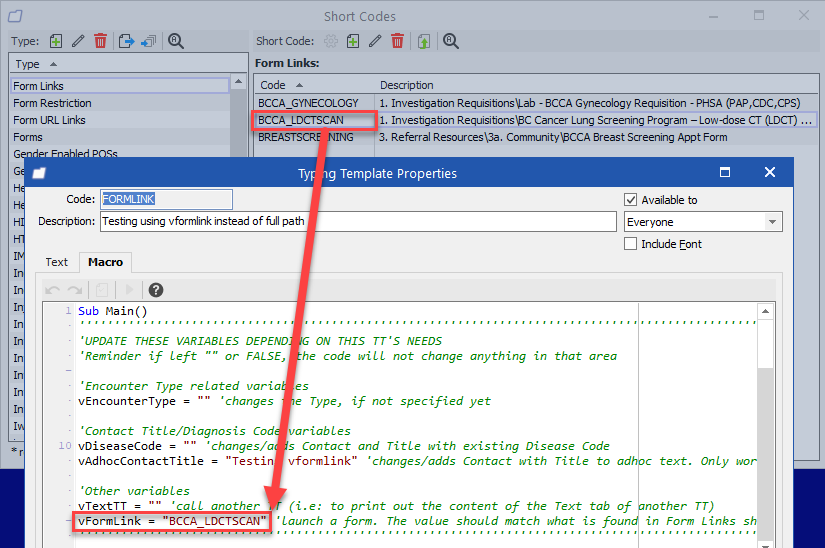Image resolution: width=825 pixels, height=548 pixels.
Task: Sort by the Type column header
Action: point(128,64)
